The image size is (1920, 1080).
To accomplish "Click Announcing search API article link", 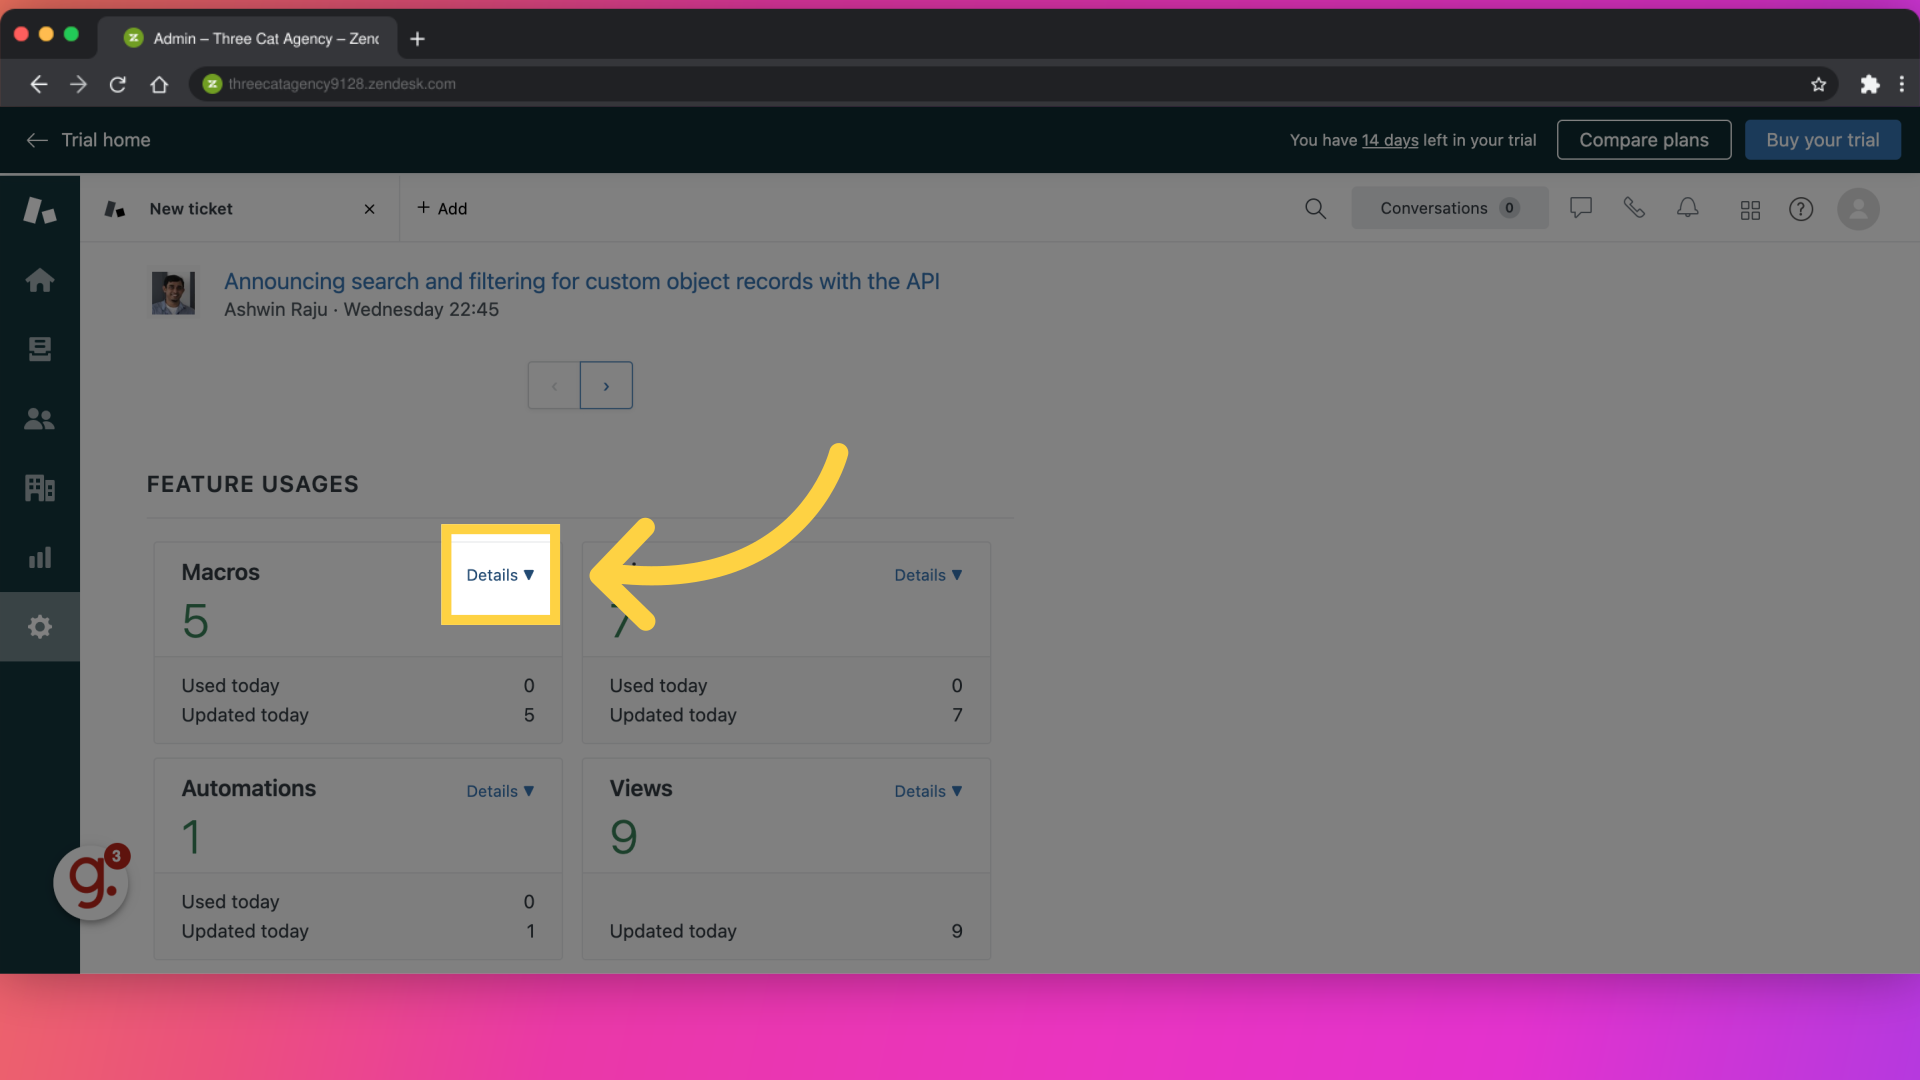I will (580, 280).
